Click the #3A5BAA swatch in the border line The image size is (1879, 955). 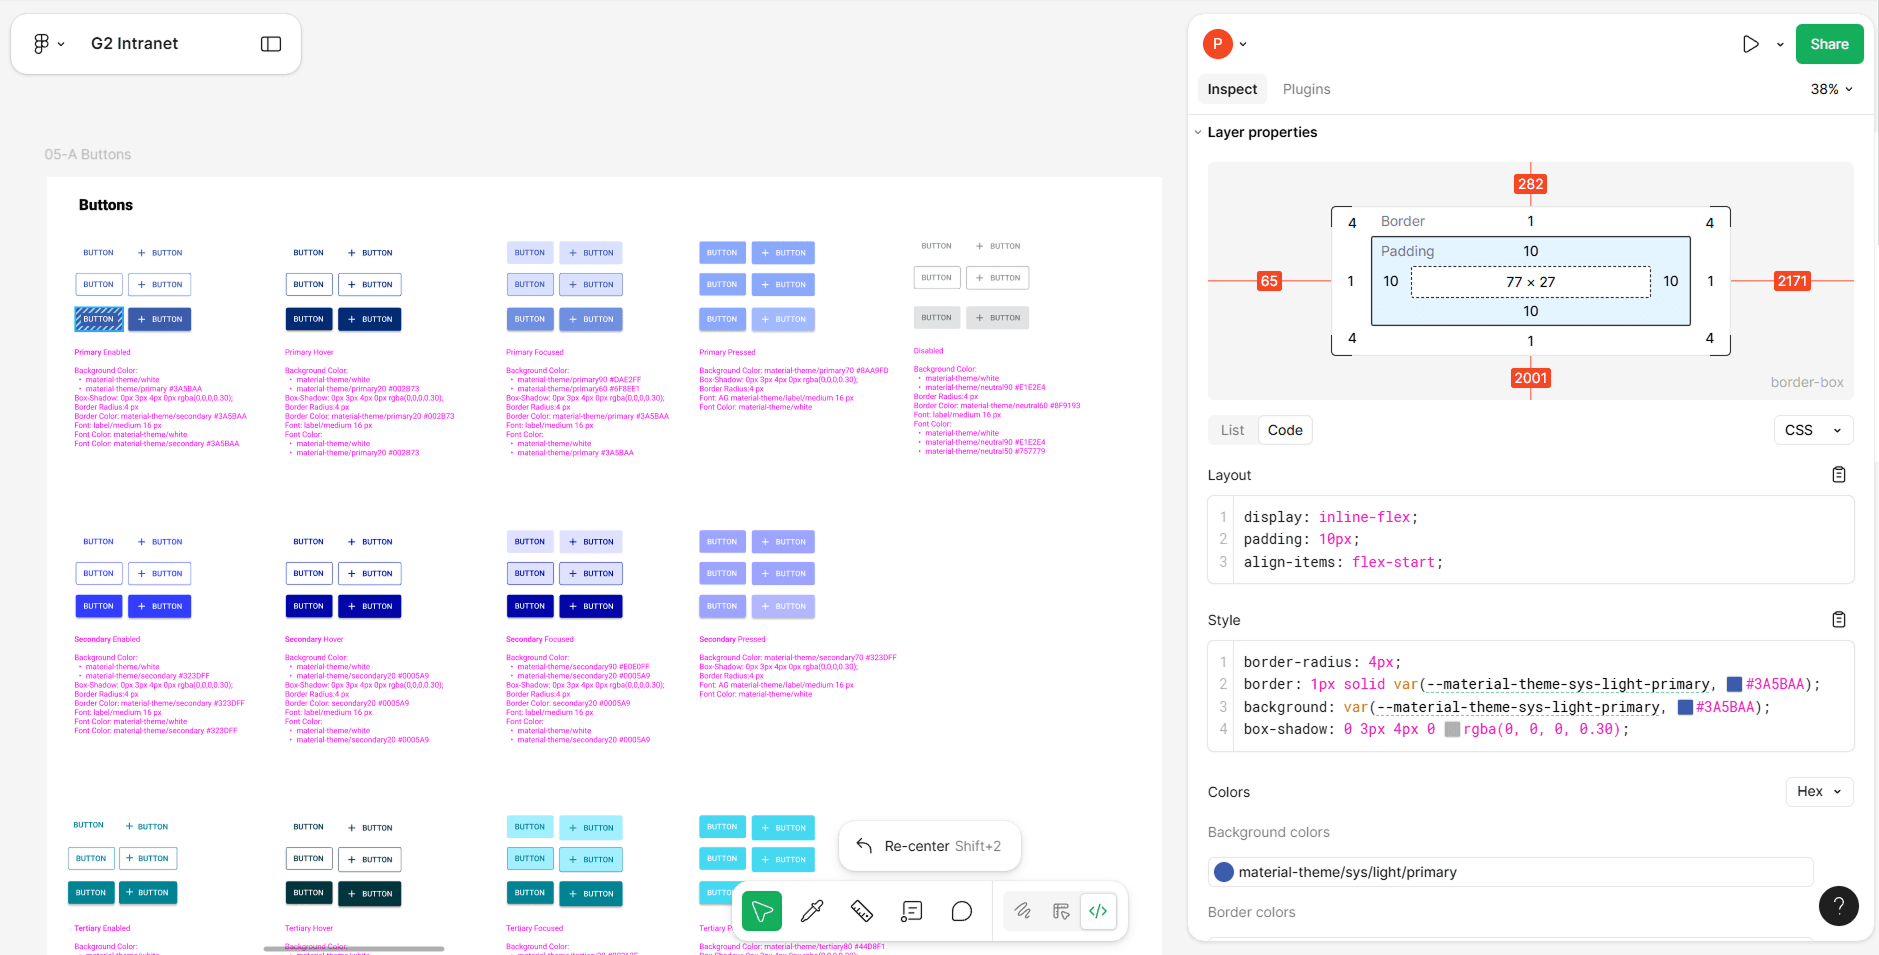1734,684
